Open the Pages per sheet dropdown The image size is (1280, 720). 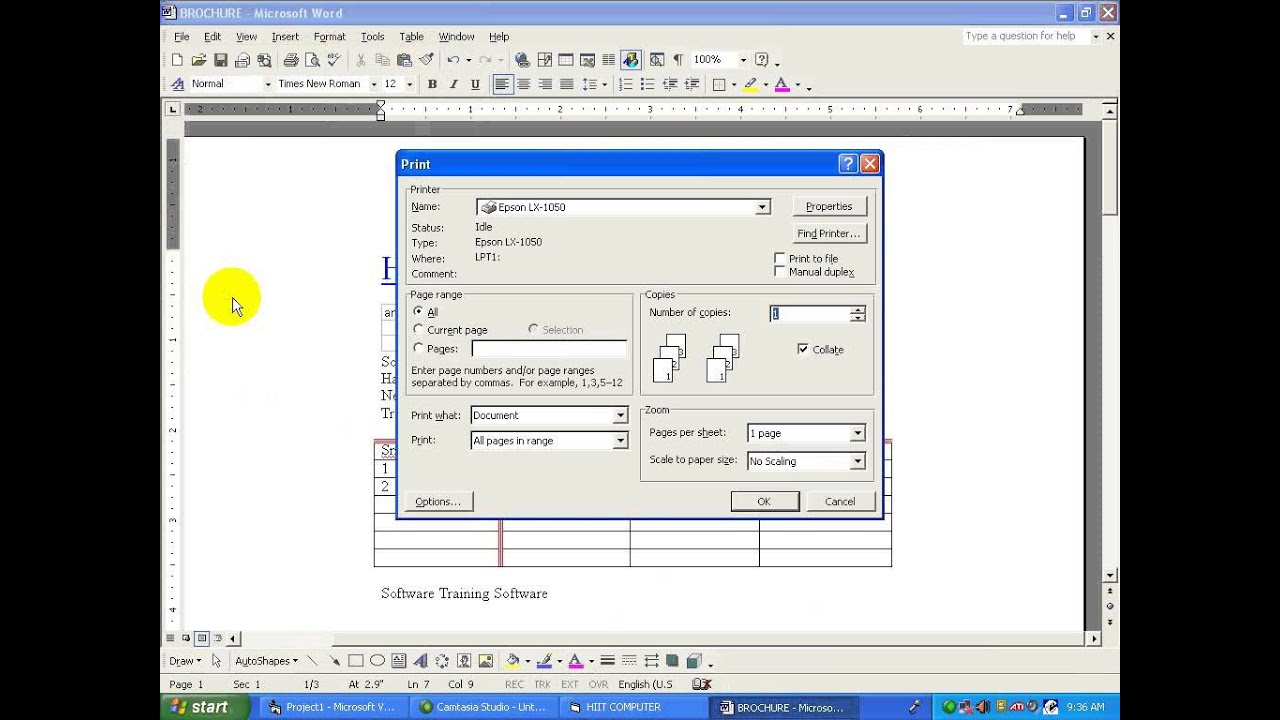point(857,433)
